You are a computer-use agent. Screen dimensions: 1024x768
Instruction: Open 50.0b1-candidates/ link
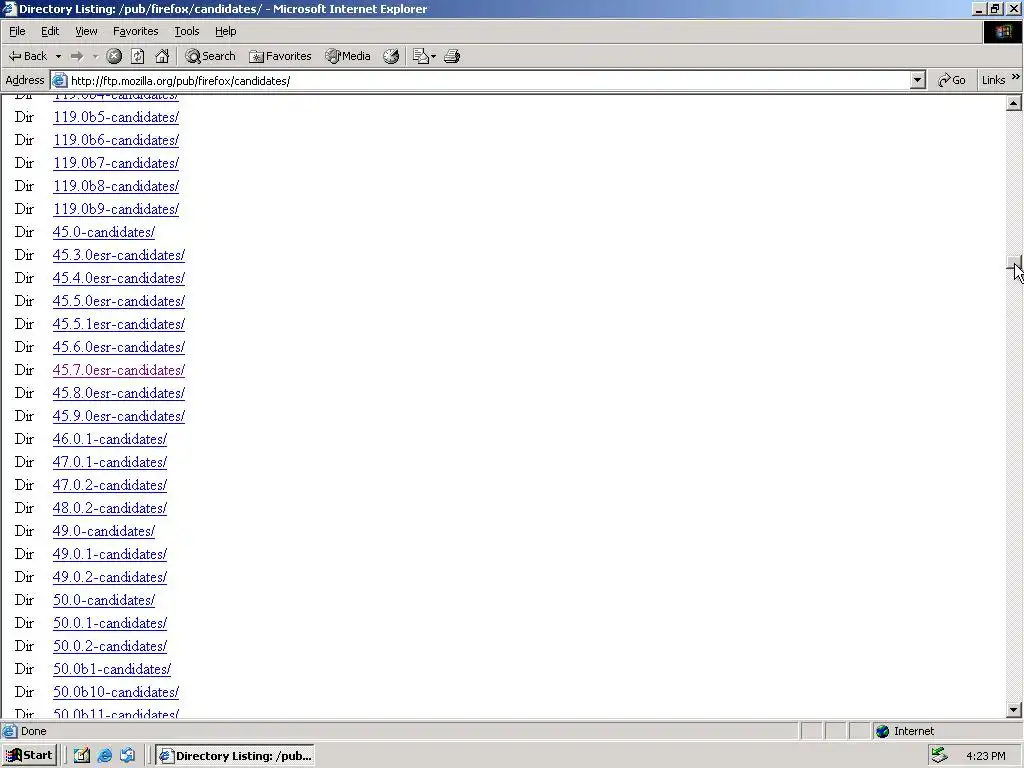coord(112,669)
